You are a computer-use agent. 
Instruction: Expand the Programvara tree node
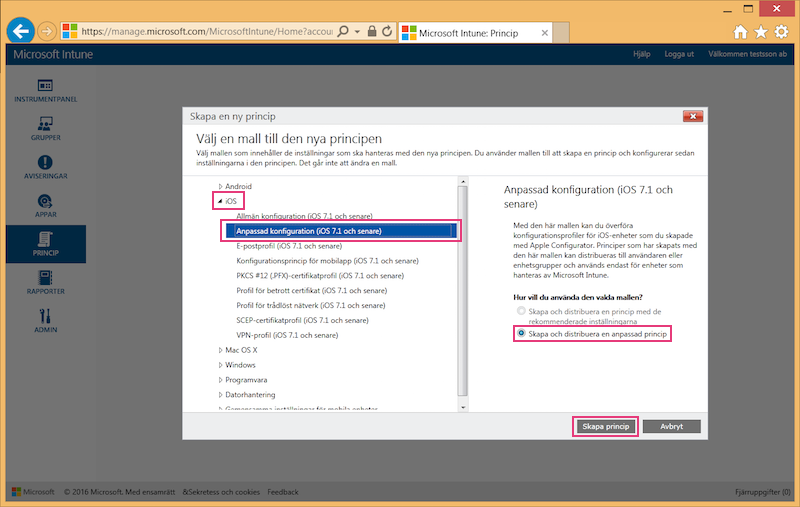(220, 380)
